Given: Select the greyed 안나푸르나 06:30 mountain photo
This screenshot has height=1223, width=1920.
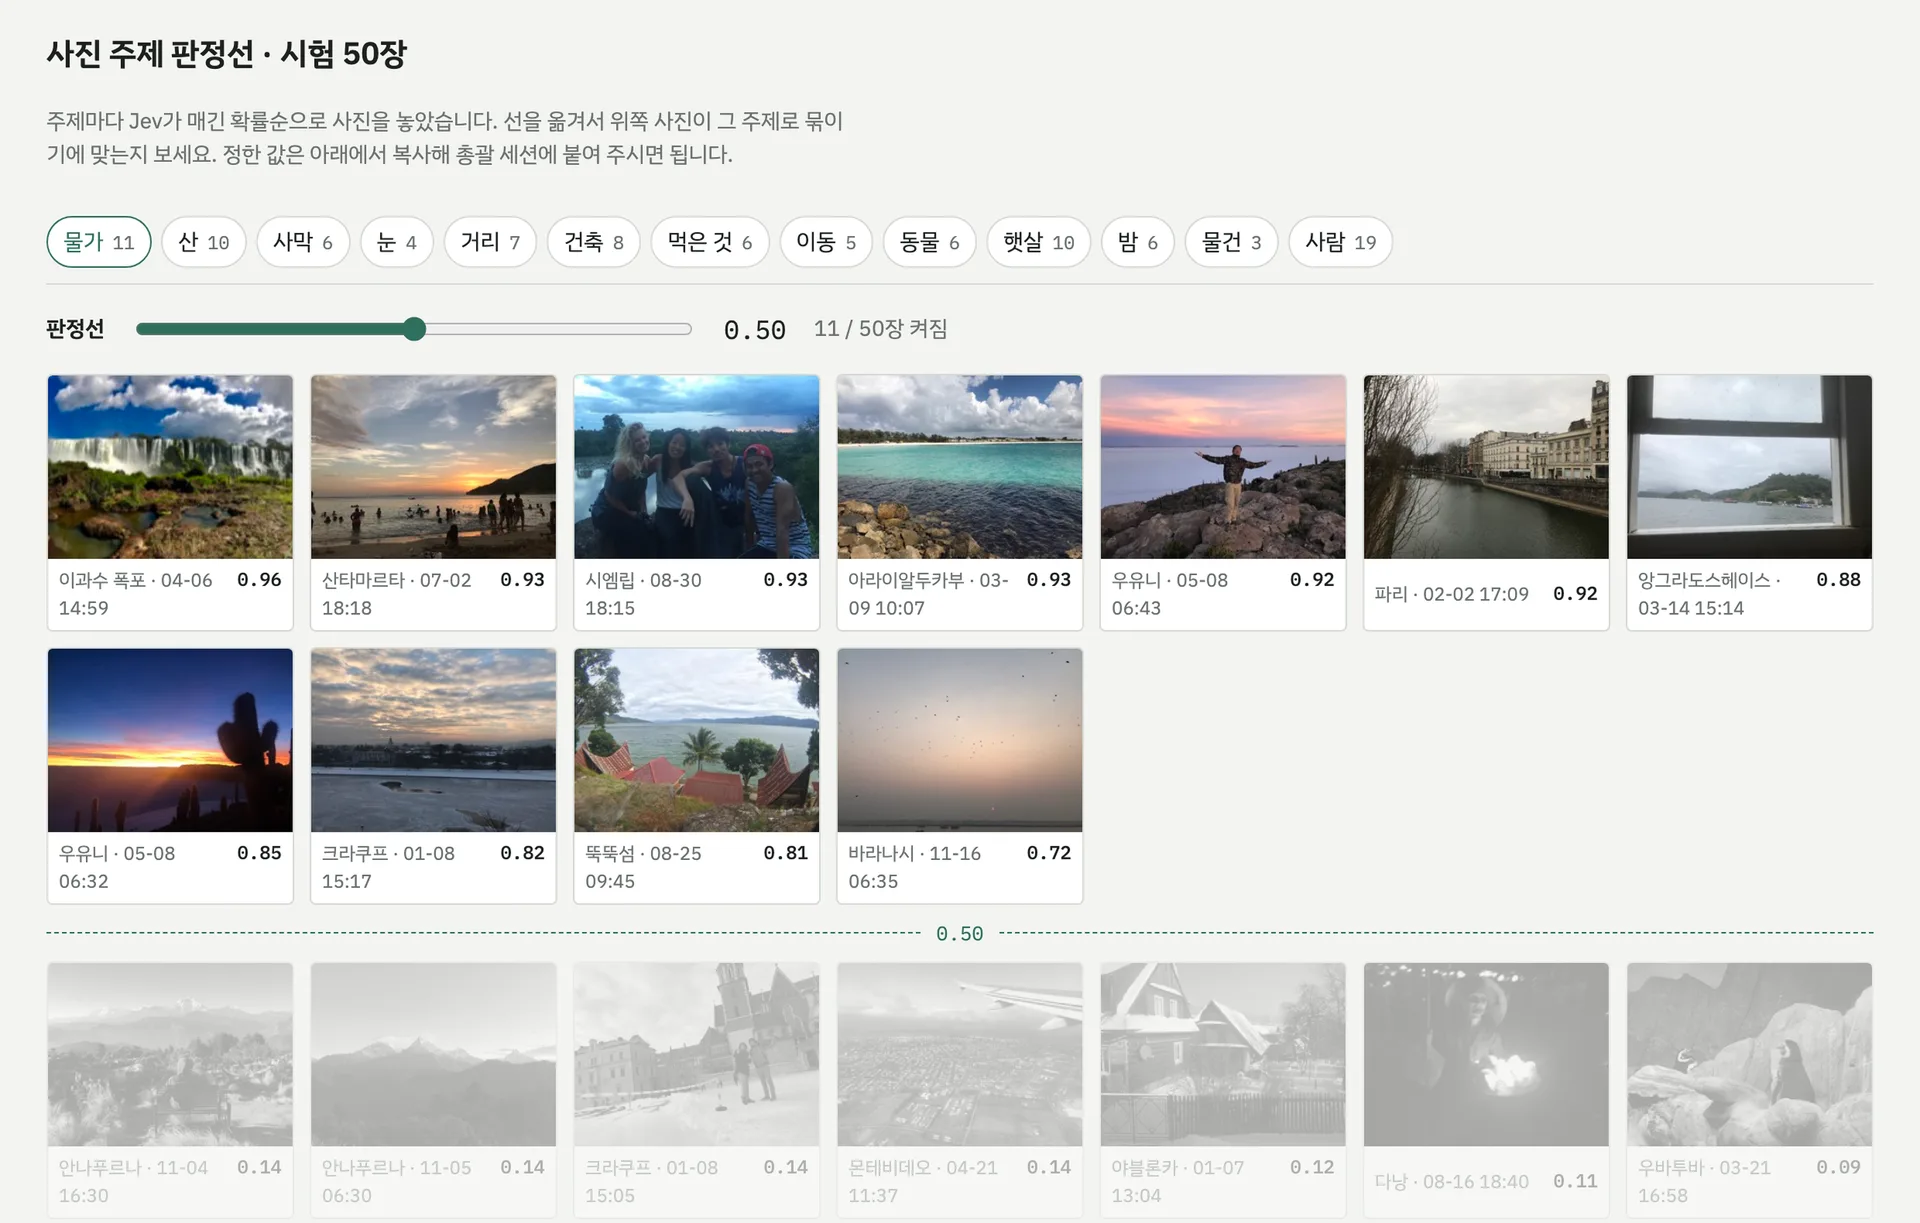Looking at the screenshot, I should point(433,1054).
